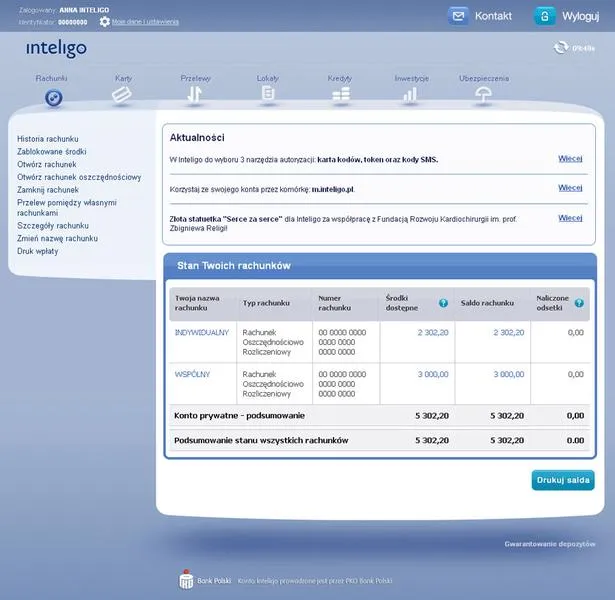Choose Otwórz rachunek sidebar link
Screen dimensions: 615x600
(47, 164)
